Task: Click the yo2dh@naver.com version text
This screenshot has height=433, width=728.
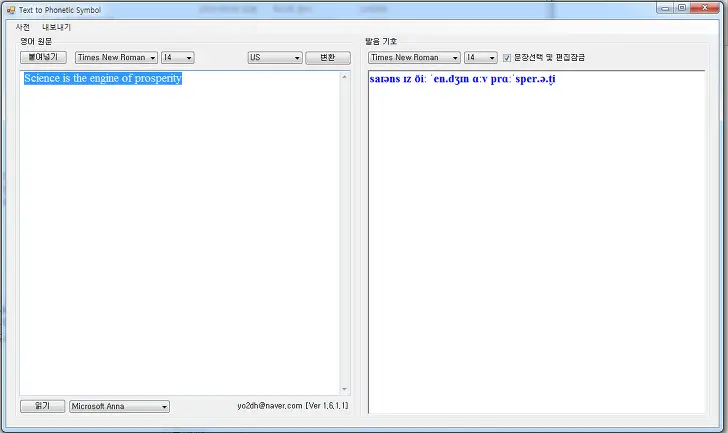Action: tap(293, 406)
